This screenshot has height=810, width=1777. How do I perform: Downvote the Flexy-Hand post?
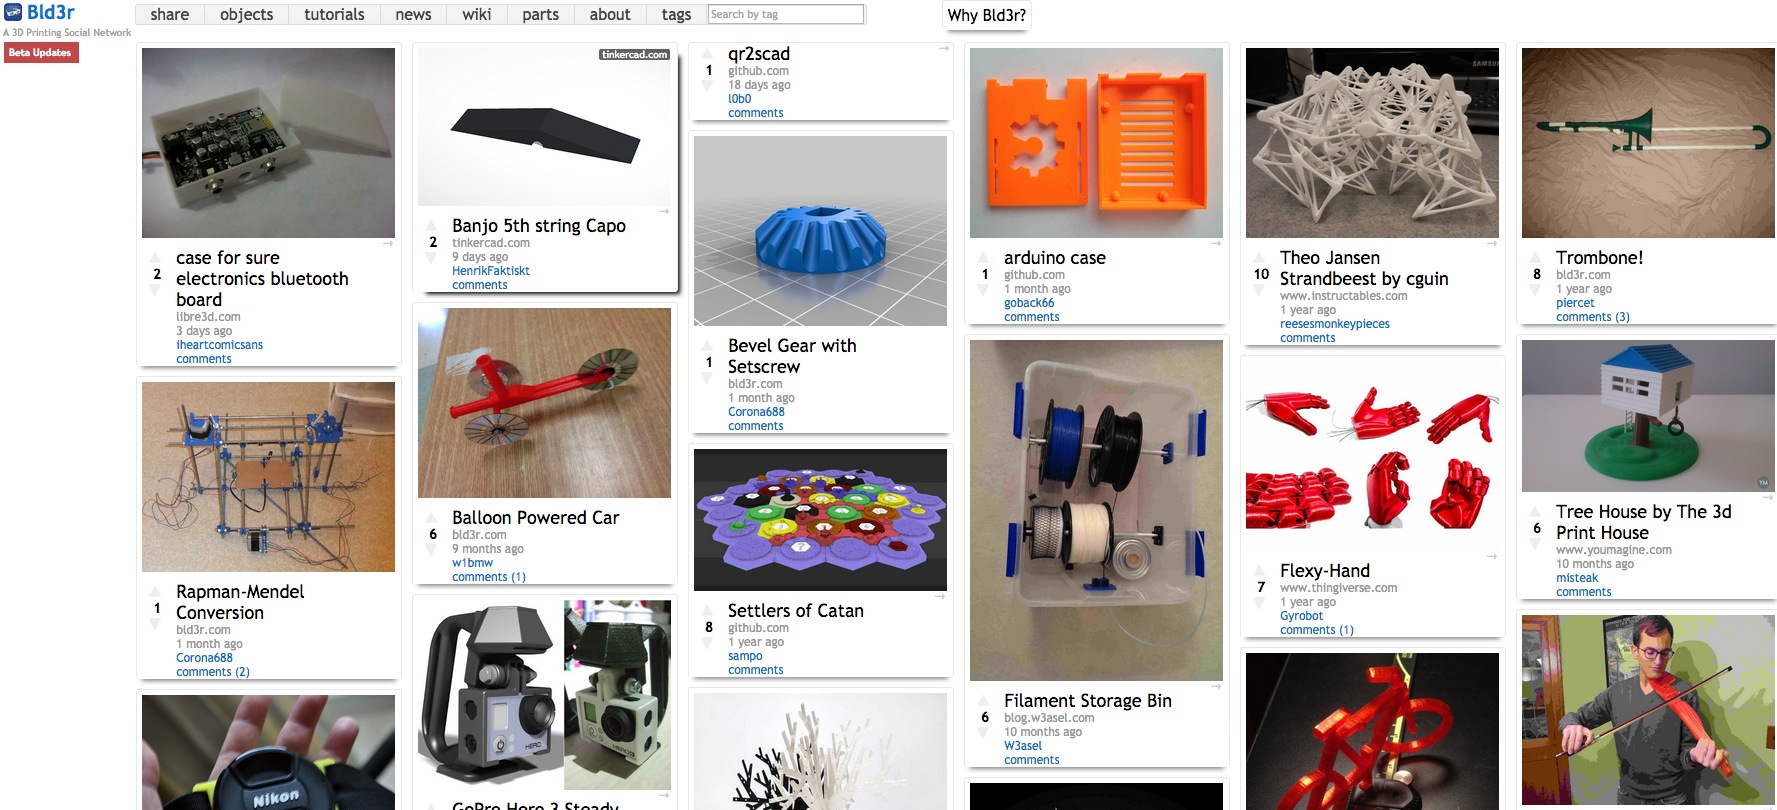click(x=1260, y=603)
